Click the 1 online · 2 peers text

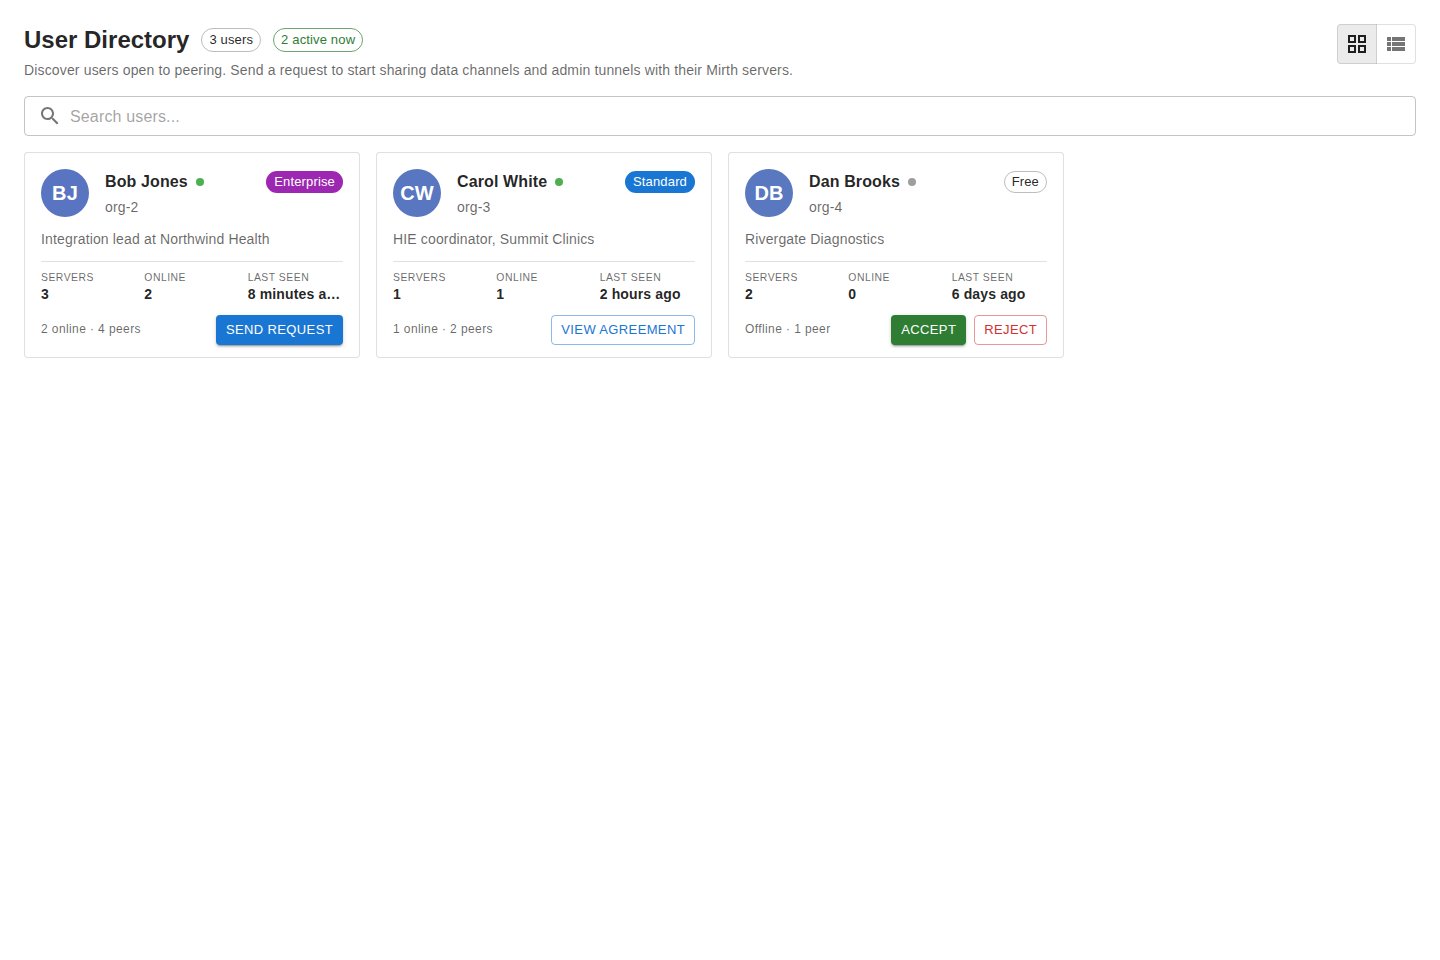point(443,329)
